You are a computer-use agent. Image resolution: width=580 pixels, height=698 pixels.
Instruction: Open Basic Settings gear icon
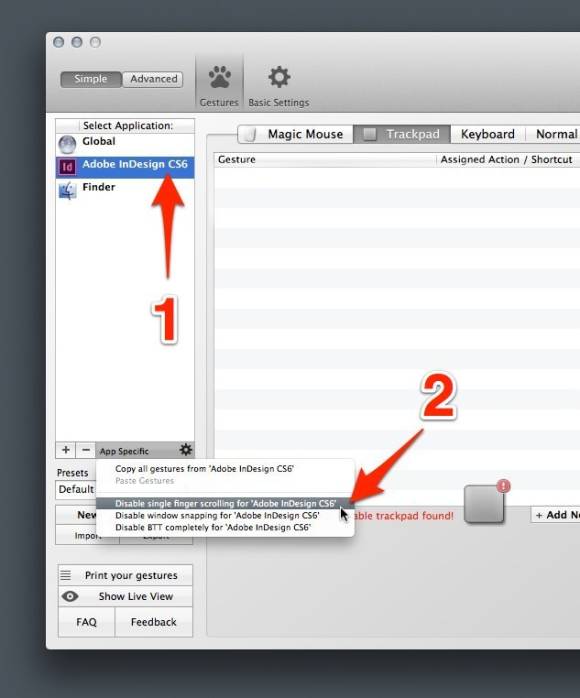click(279, 77)
